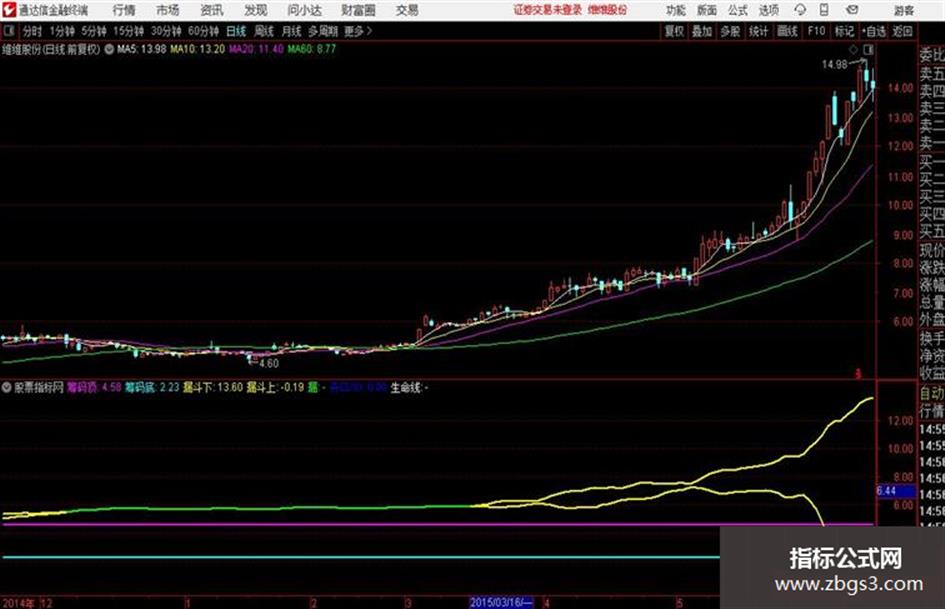945x609 pixels.
Task: Open the 公式 menu
Action: [738, 10]
